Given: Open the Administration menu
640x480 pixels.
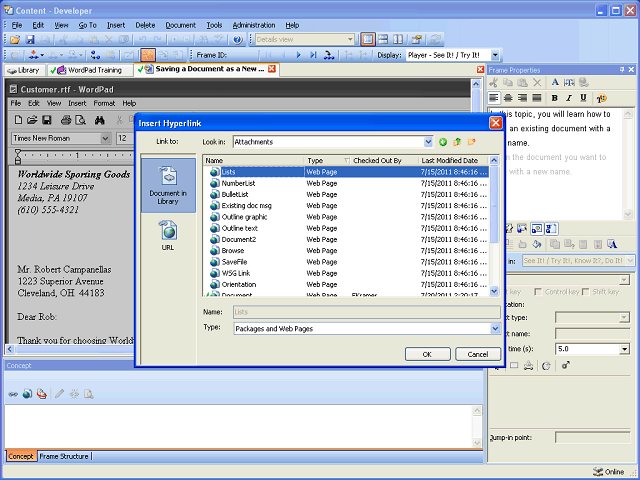Looking at the screenshot, I should (x=254, y=25).
